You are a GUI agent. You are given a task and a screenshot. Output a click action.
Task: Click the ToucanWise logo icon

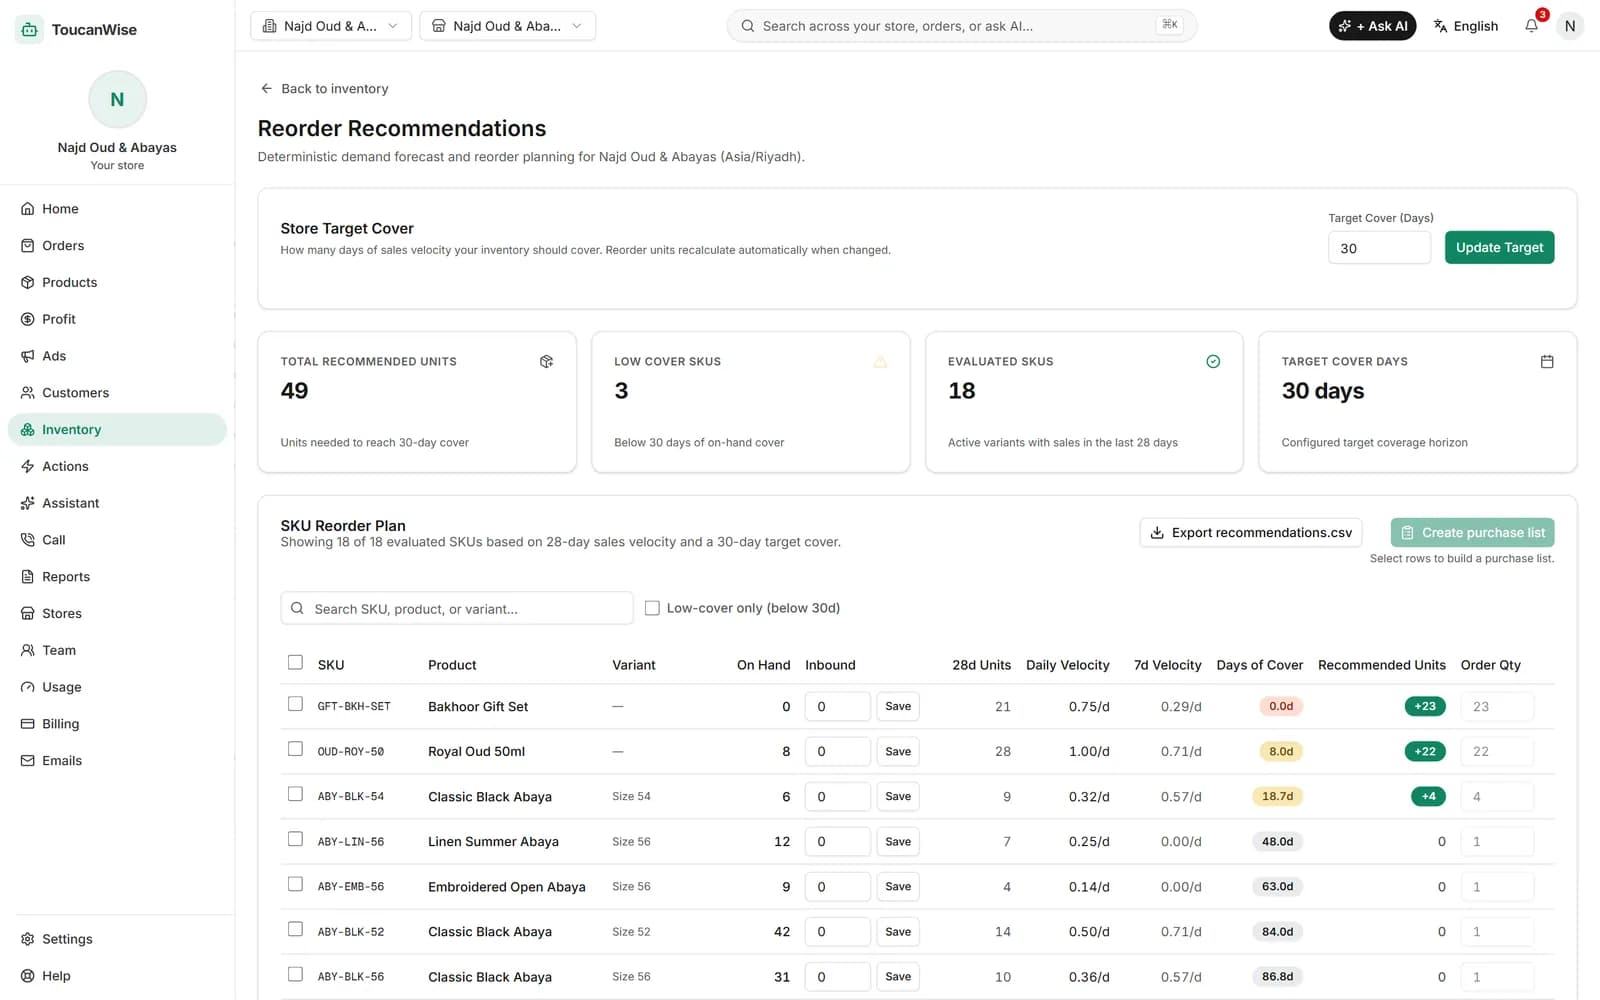pyautogui.click(x=29, y=29)
